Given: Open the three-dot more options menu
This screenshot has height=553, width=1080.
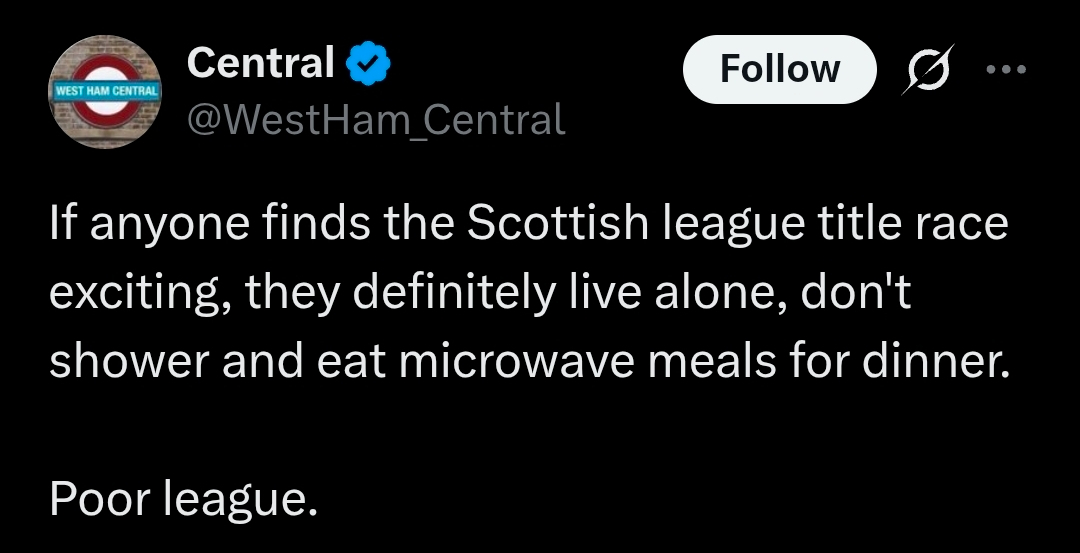Looking at the screenshot, I should [1006, 70].
